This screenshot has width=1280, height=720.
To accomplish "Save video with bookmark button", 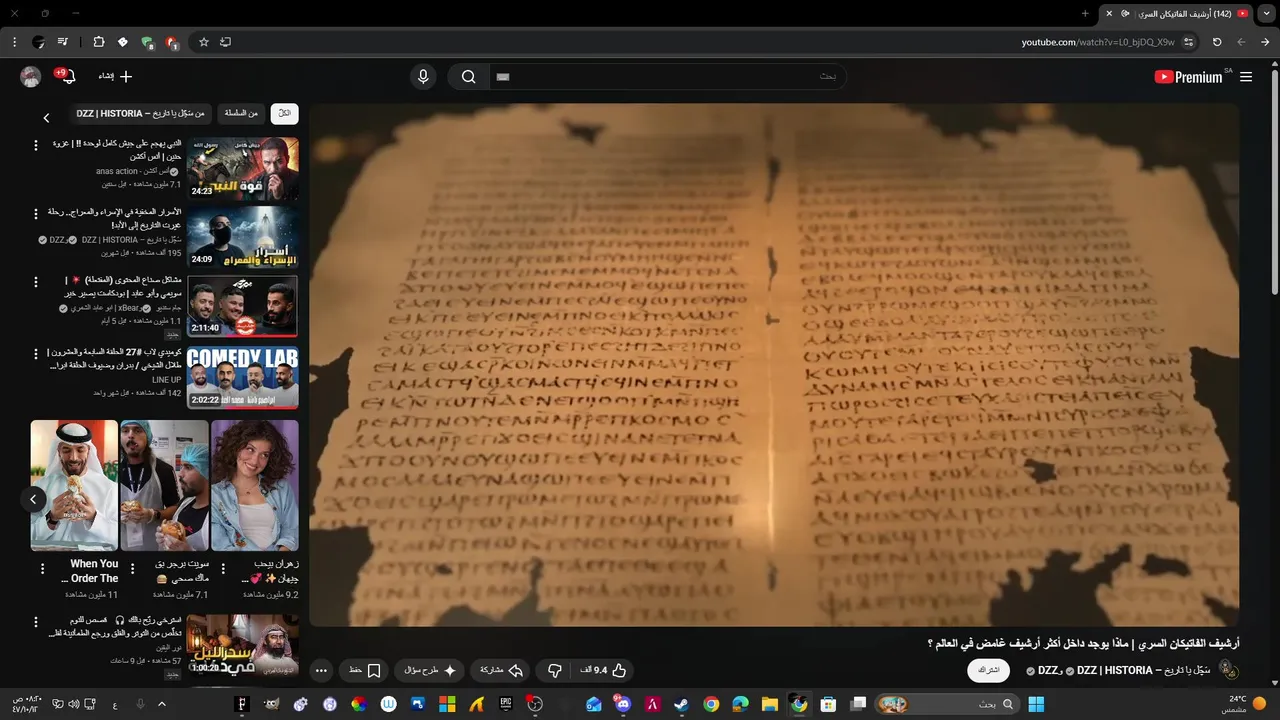I will [x=364, y=670].
